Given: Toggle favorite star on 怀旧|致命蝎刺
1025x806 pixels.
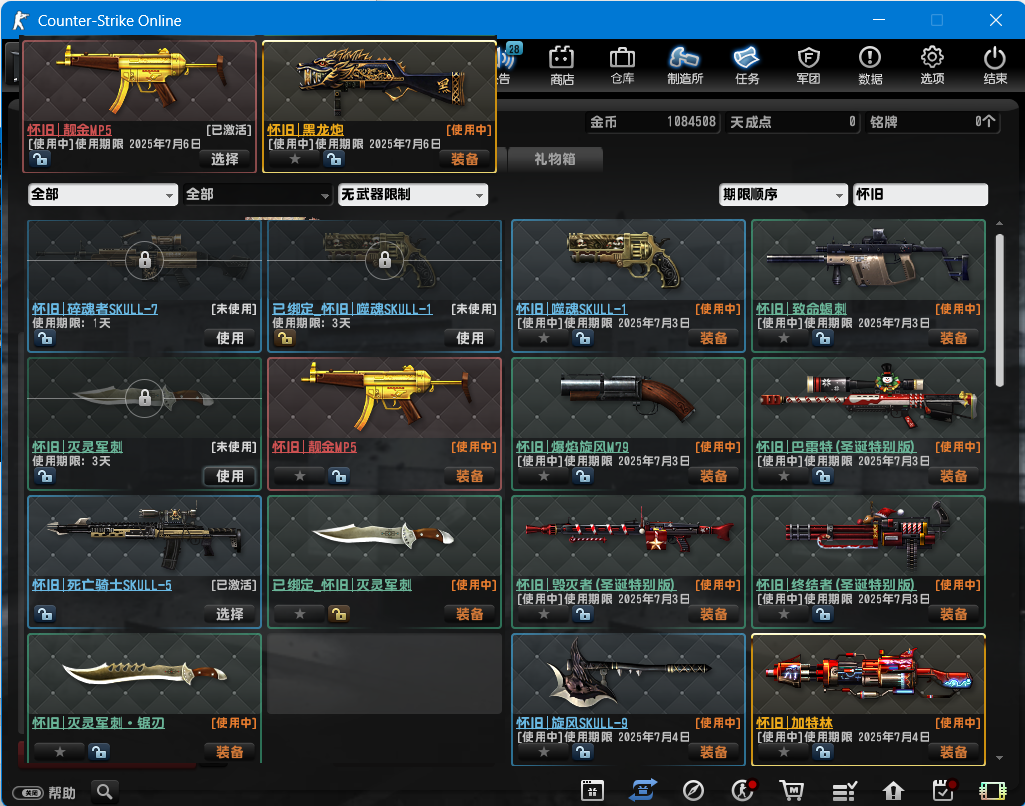Looking at the screenshot, I should click(784, 338).
